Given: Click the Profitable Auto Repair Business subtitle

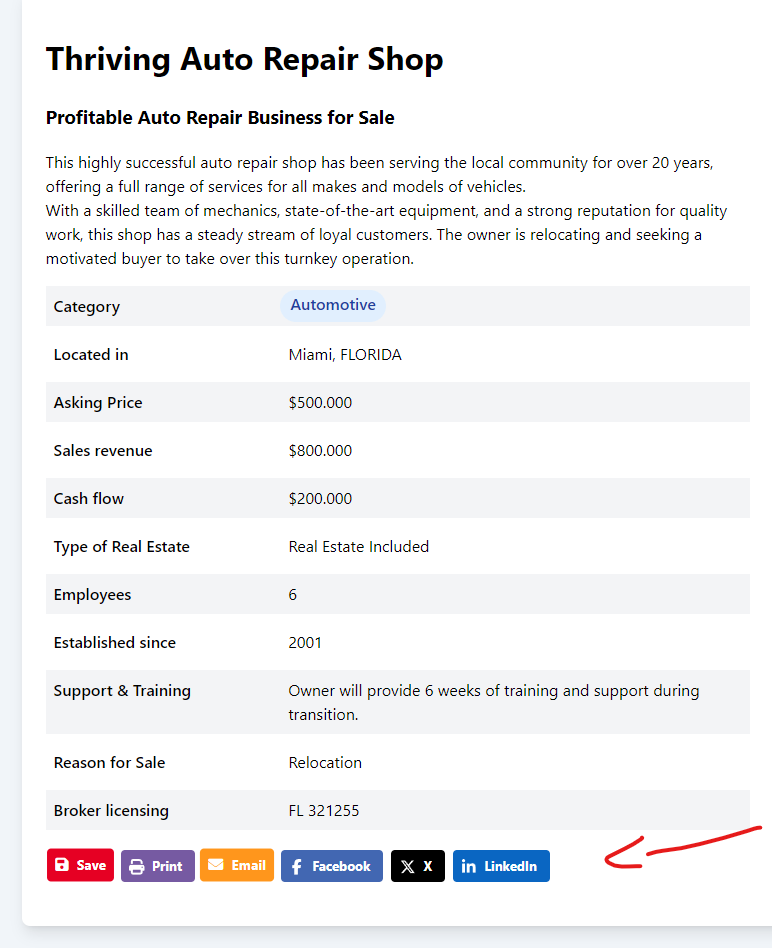Looking at the screenshot, I should pyautogui.click(x=220, y=118).
